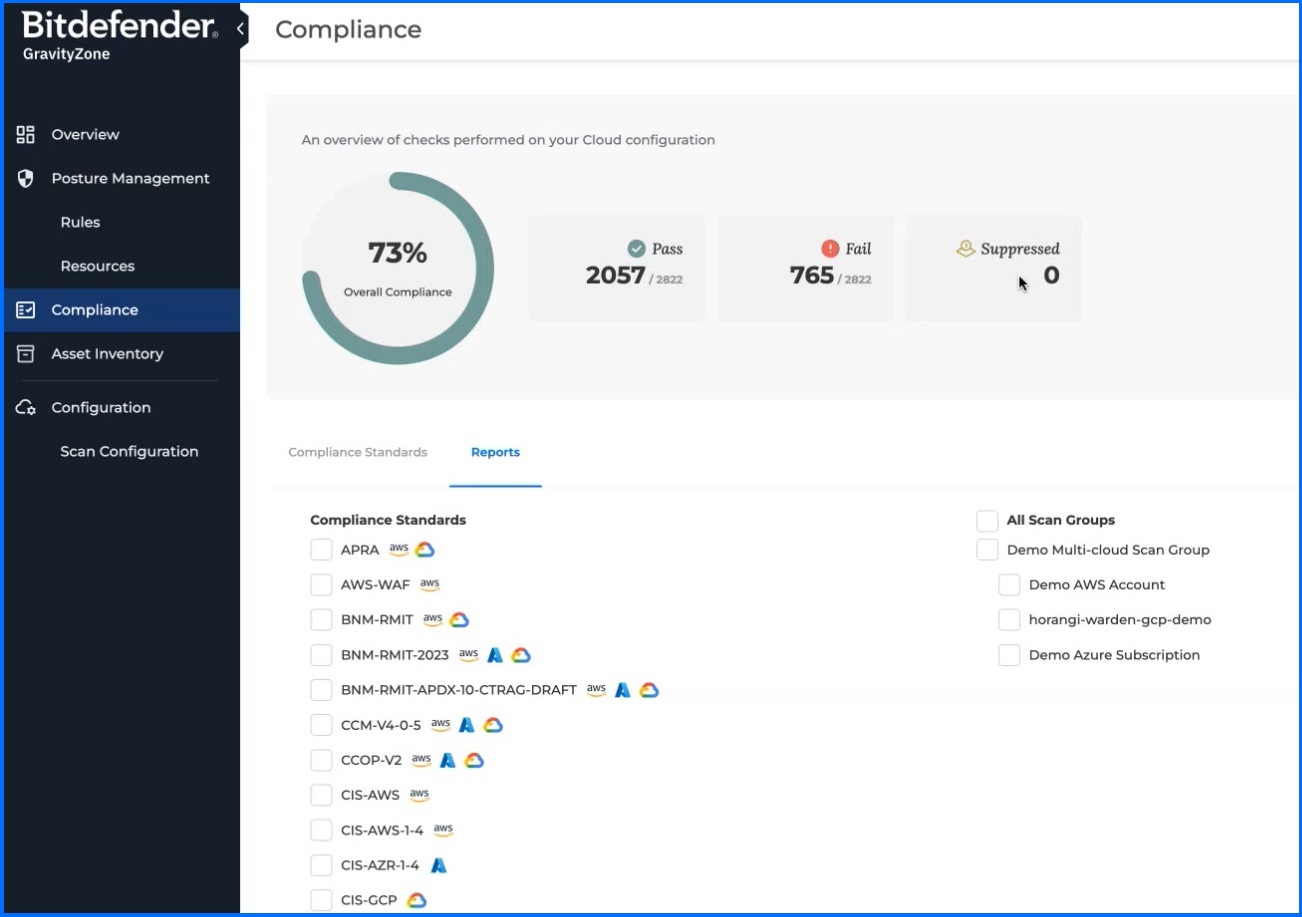Check Demo Multi-cloud Scan Group checkbox
Viewport: 1302px width, 917px height.
(x=987, y=550)
